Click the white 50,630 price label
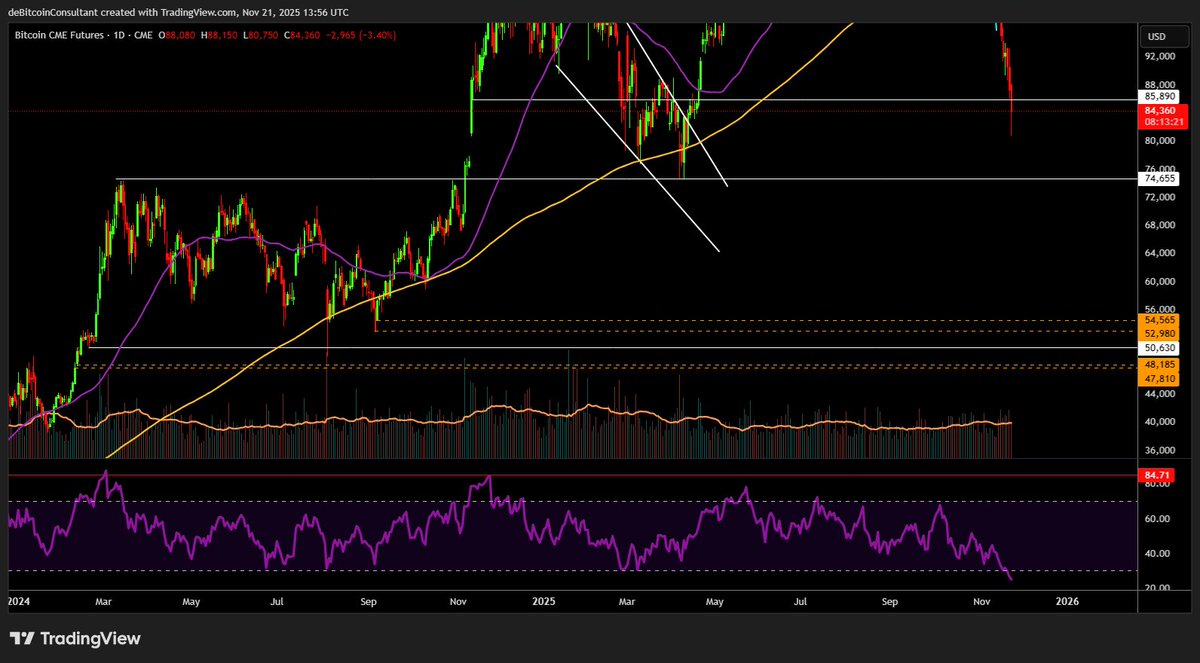Viewport: 1200px width, 663px height. click(1159, 348)
